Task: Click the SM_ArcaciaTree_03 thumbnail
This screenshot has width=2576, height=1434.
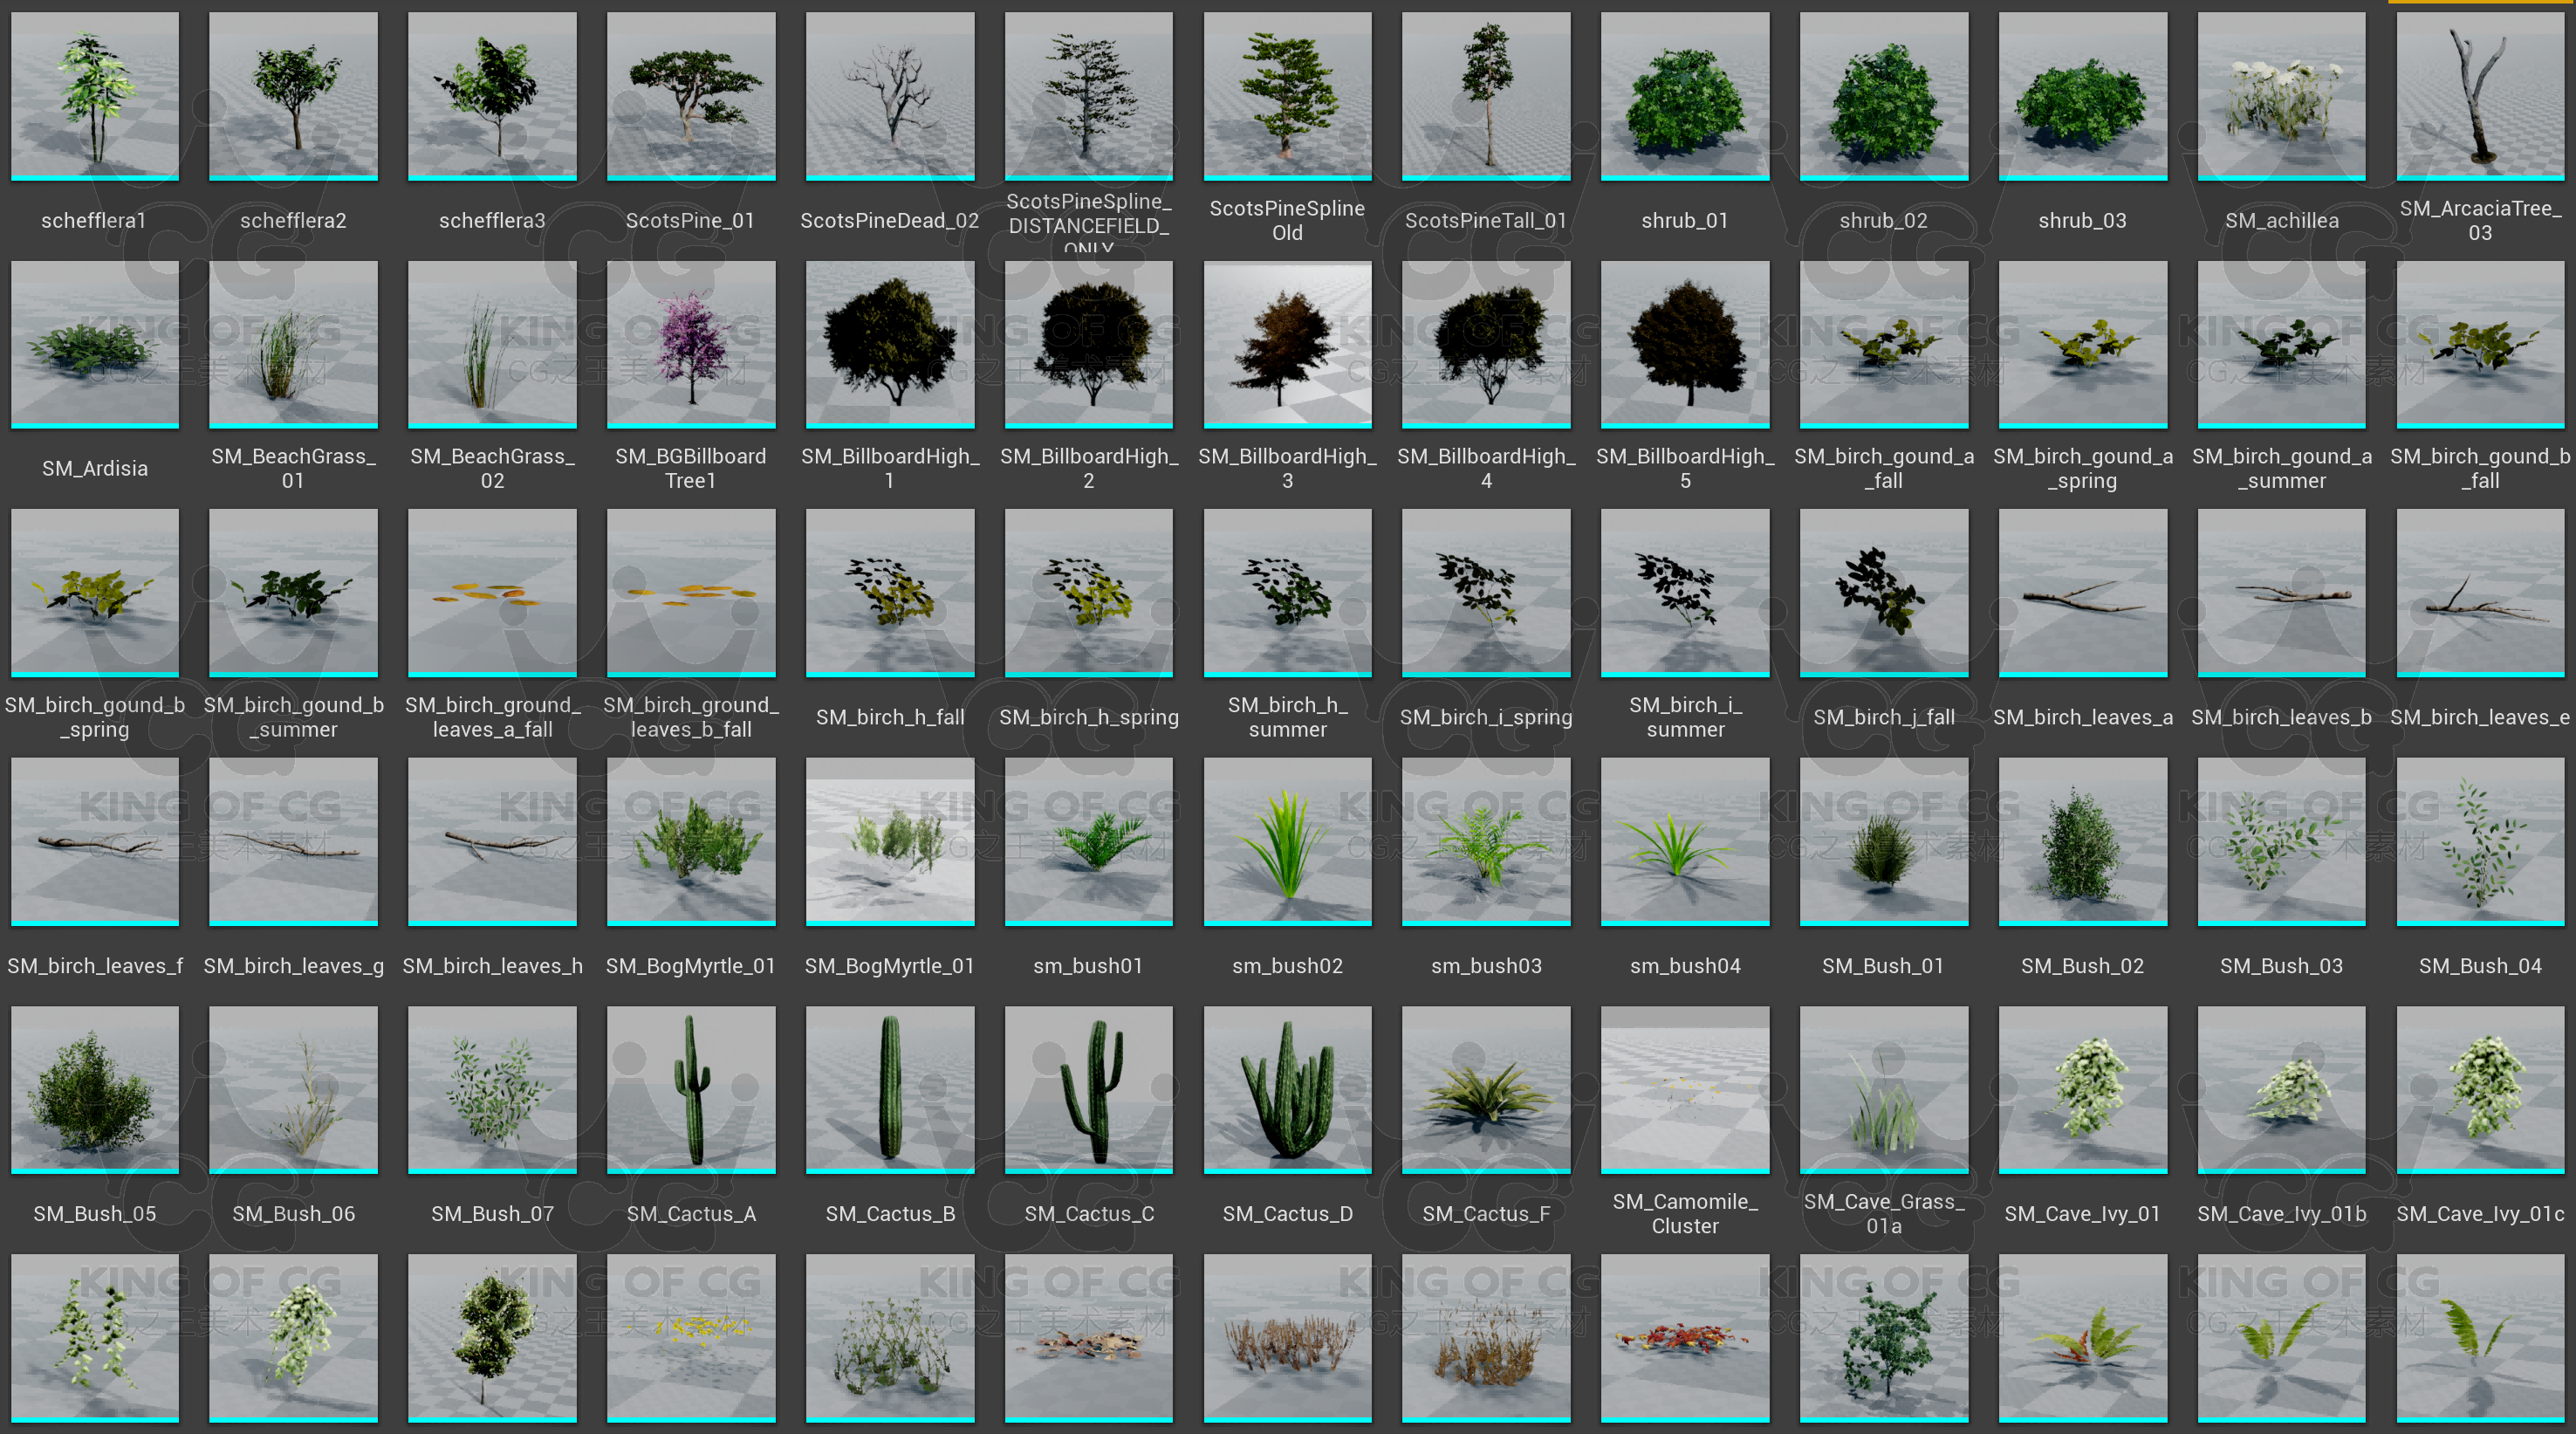Action: click(2480, 96)
